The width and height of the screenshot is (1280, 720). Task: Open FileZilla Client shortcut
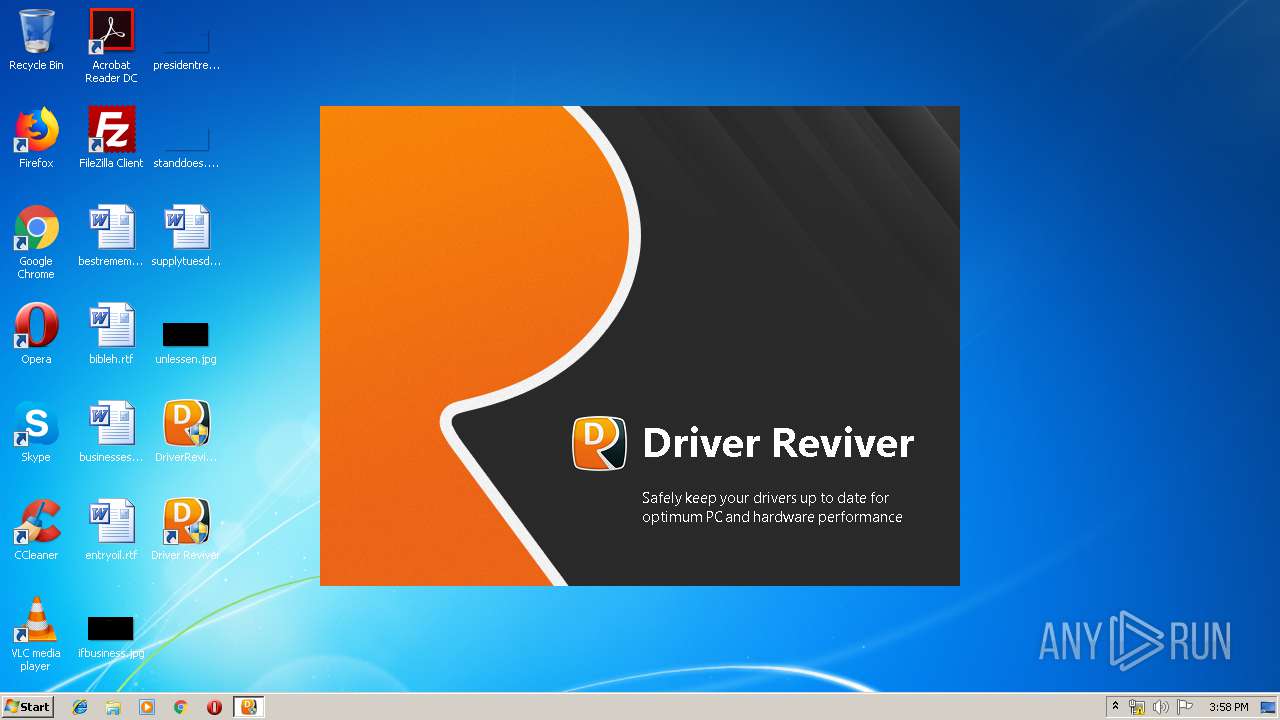tap(111, 138)
